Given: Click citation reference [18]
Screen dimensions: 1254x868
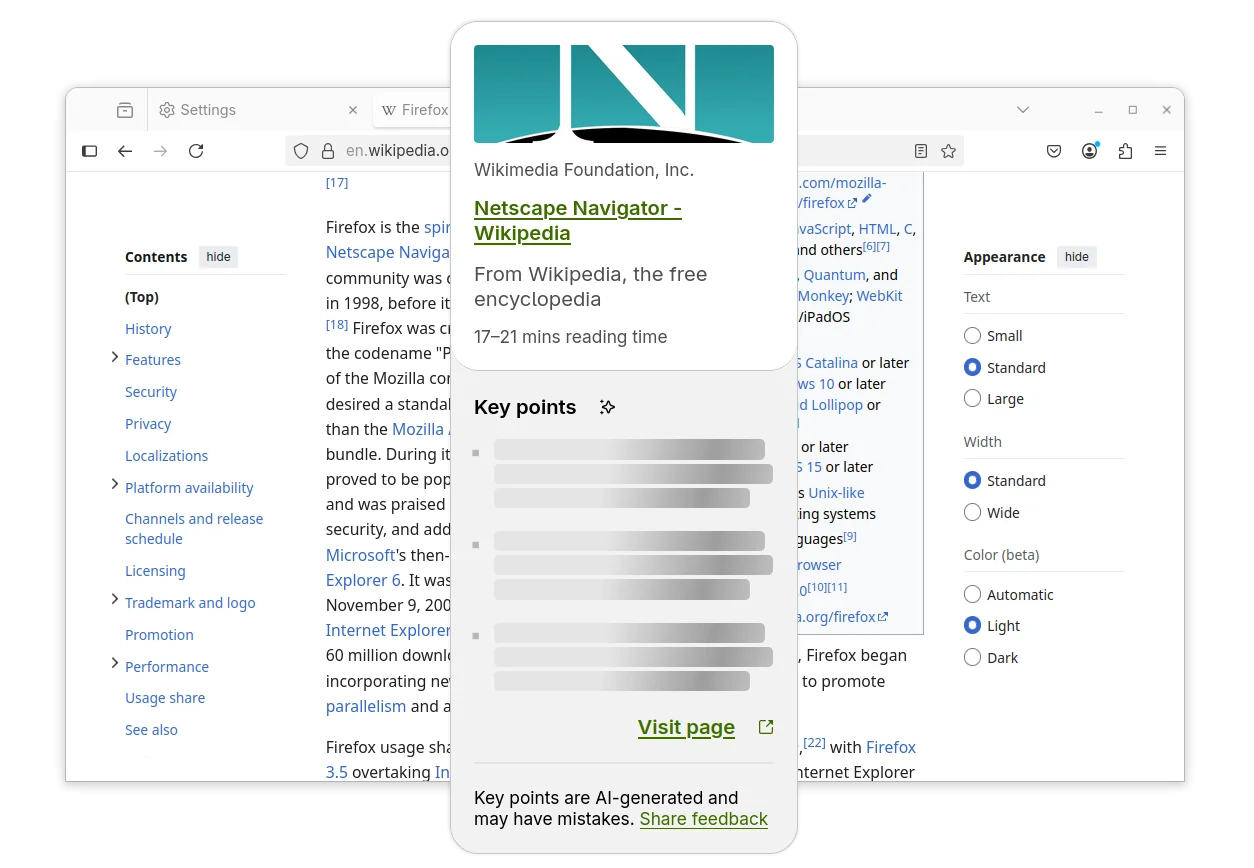Looking at the screenshot, I should (337, 325).
